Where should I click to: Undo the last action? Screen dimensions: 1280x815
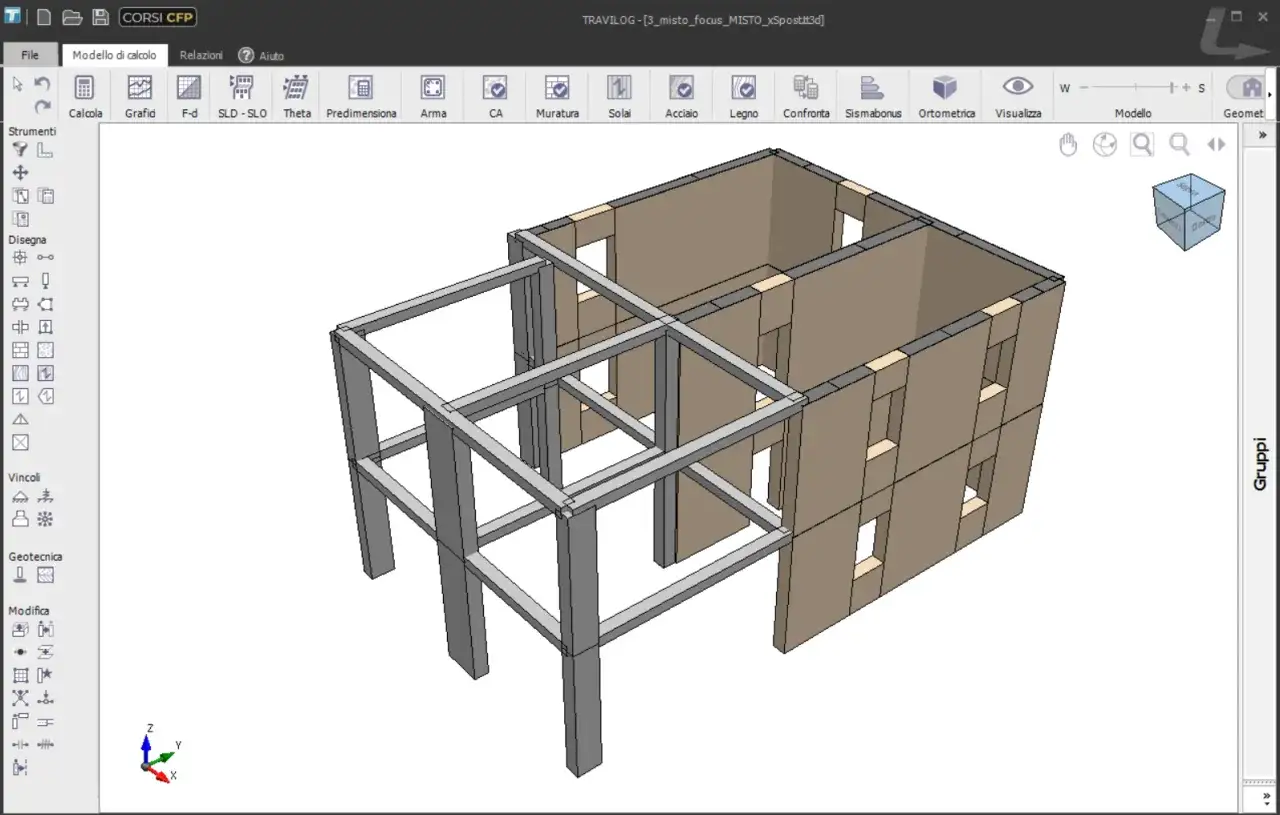pos(42,84)
